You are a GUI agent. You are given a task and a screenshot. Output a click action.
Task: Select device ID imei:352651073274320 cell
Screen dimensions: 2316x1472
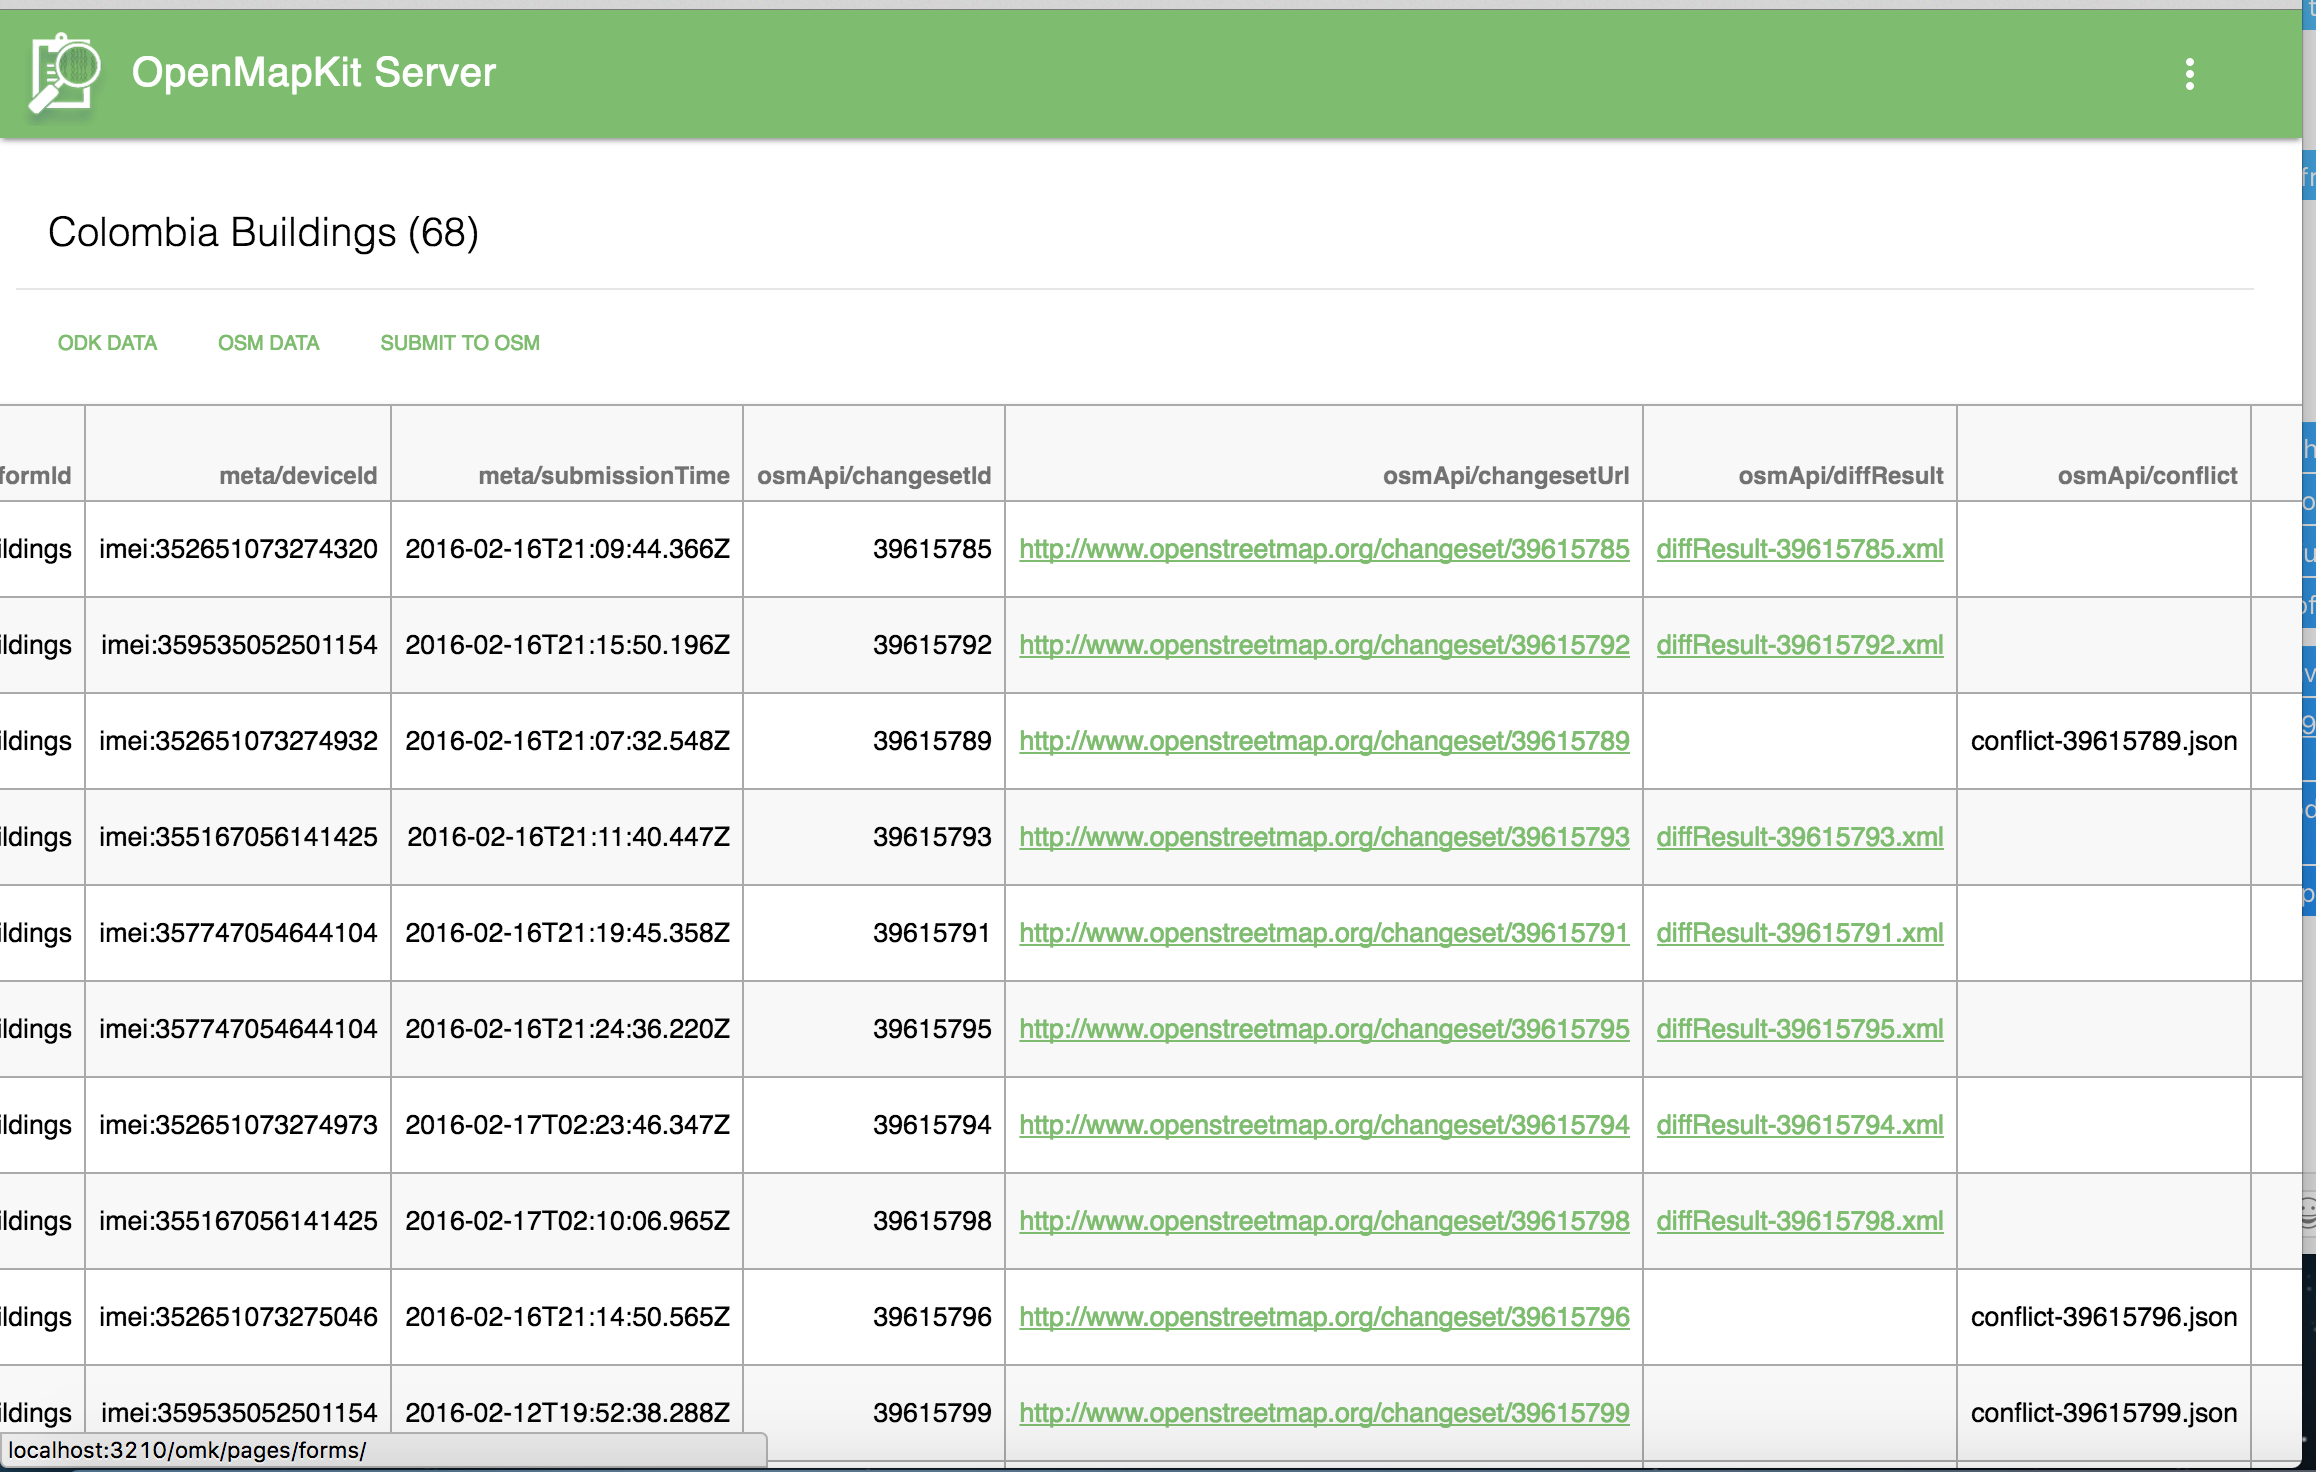tap(238, 549)
